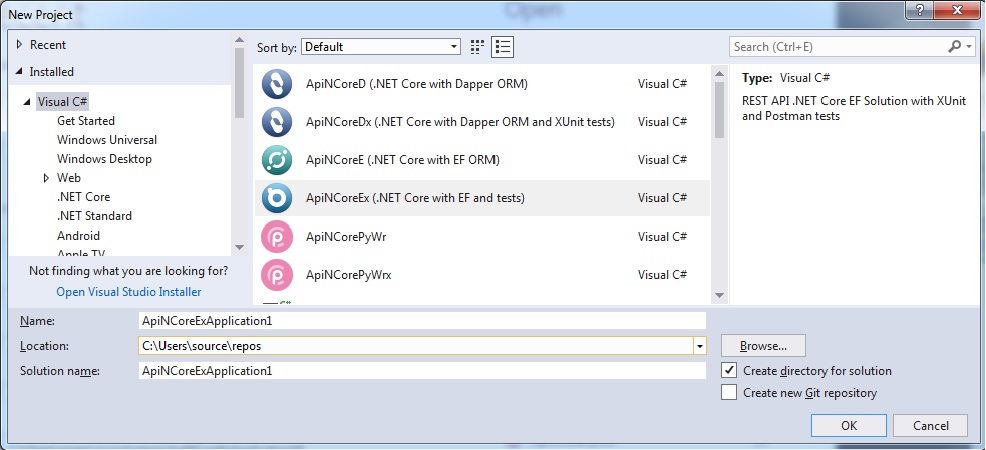986x450 pixels.
Task: Select the ApiNCoreDx template icon
Action: click(x=277, y=122)
